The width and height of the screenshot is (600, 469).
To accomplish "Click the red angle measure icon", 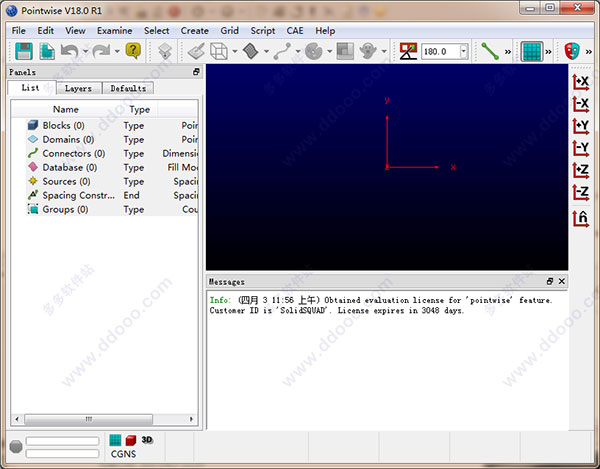I will (x=408, y=51).
